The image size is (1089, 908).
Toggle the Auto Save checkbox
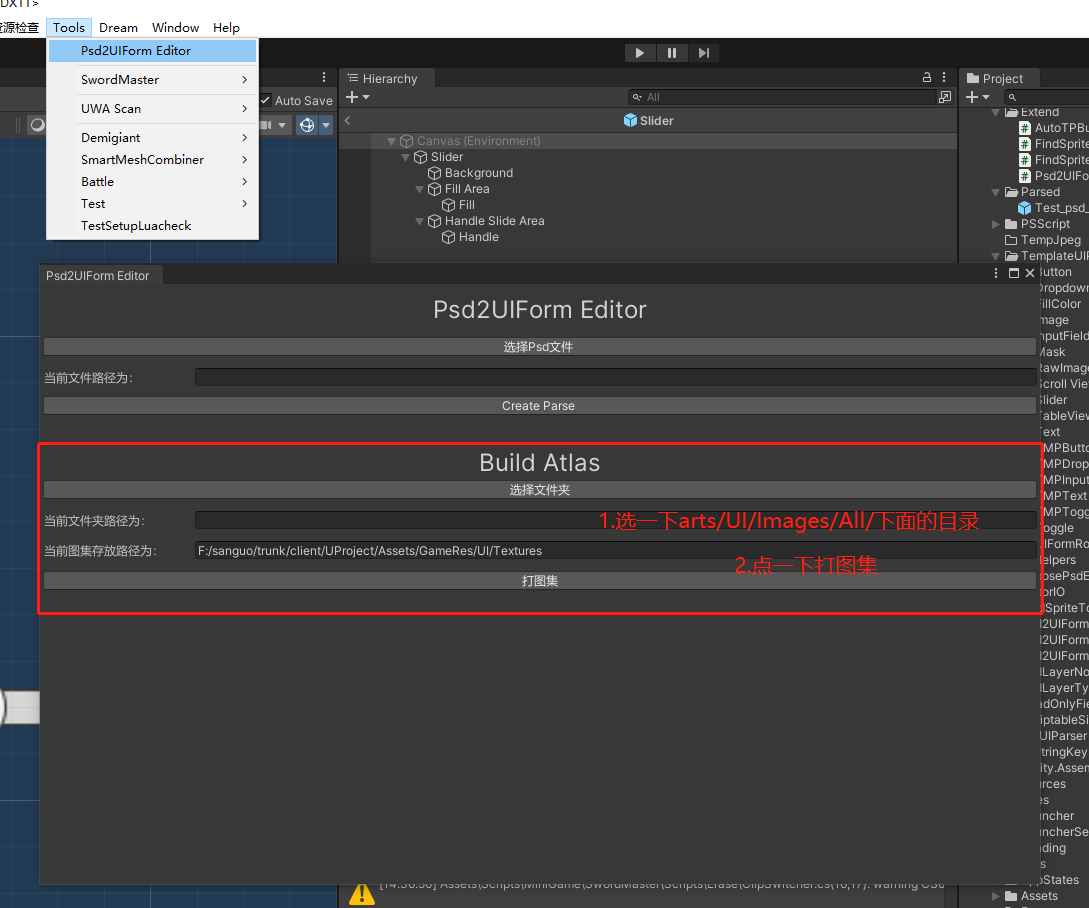coord(265,100)
